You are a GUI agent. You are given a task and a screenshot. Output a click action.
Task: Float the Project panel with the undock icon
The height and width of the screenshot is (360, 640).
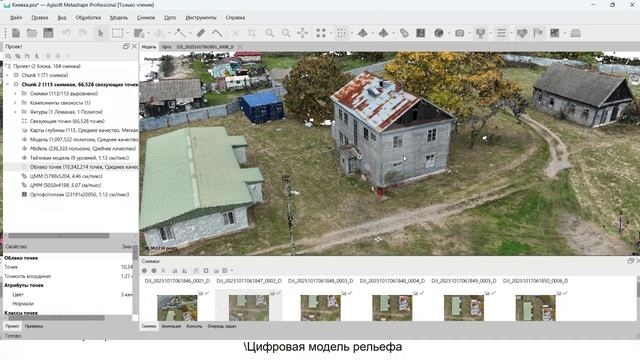[126, 47]
